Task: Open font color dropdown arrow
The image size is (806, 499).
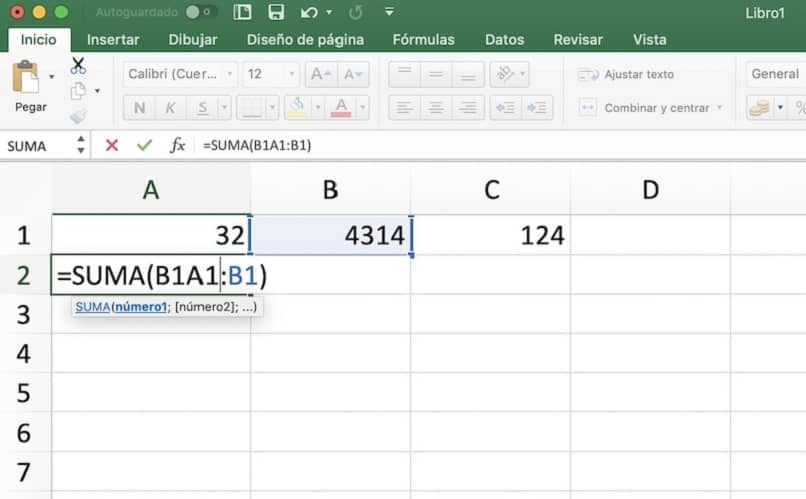Action: (362, 107)
